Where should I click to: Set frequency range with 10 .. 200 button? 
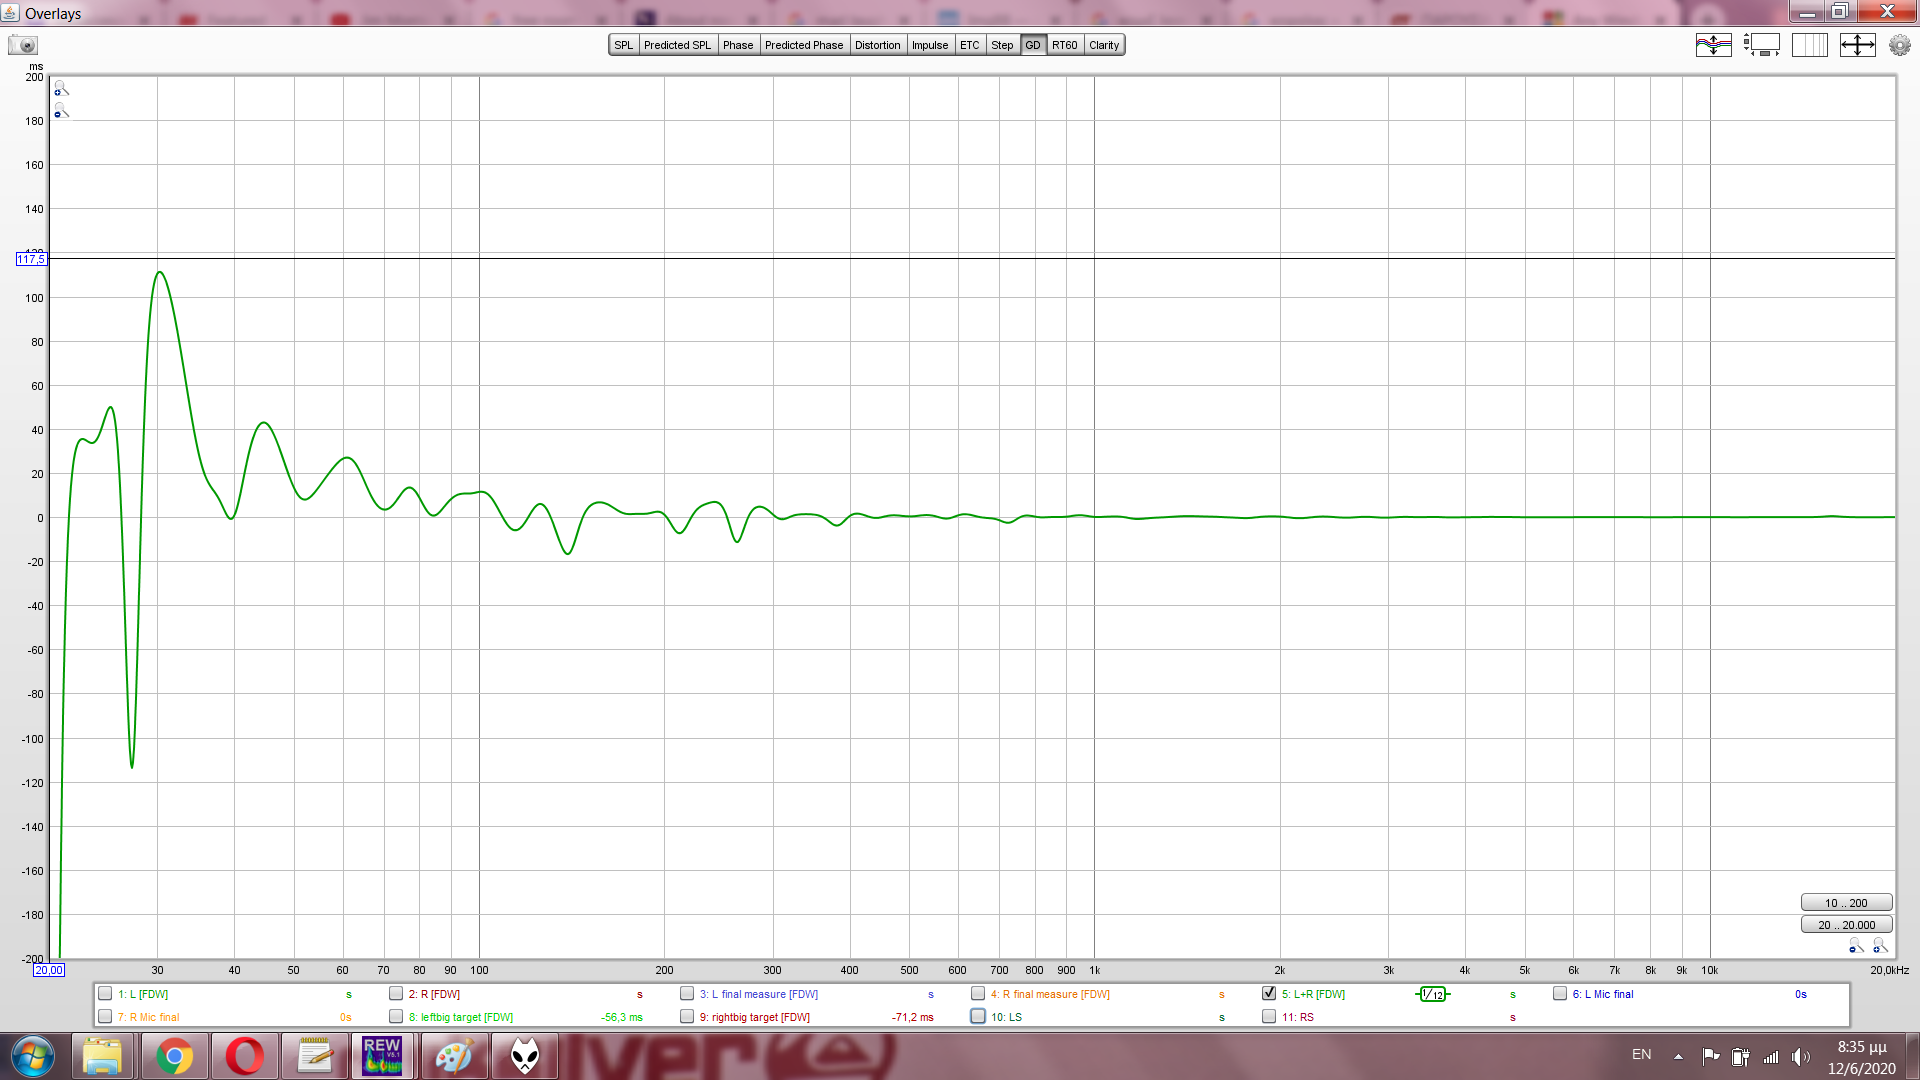coord(1846,903)
